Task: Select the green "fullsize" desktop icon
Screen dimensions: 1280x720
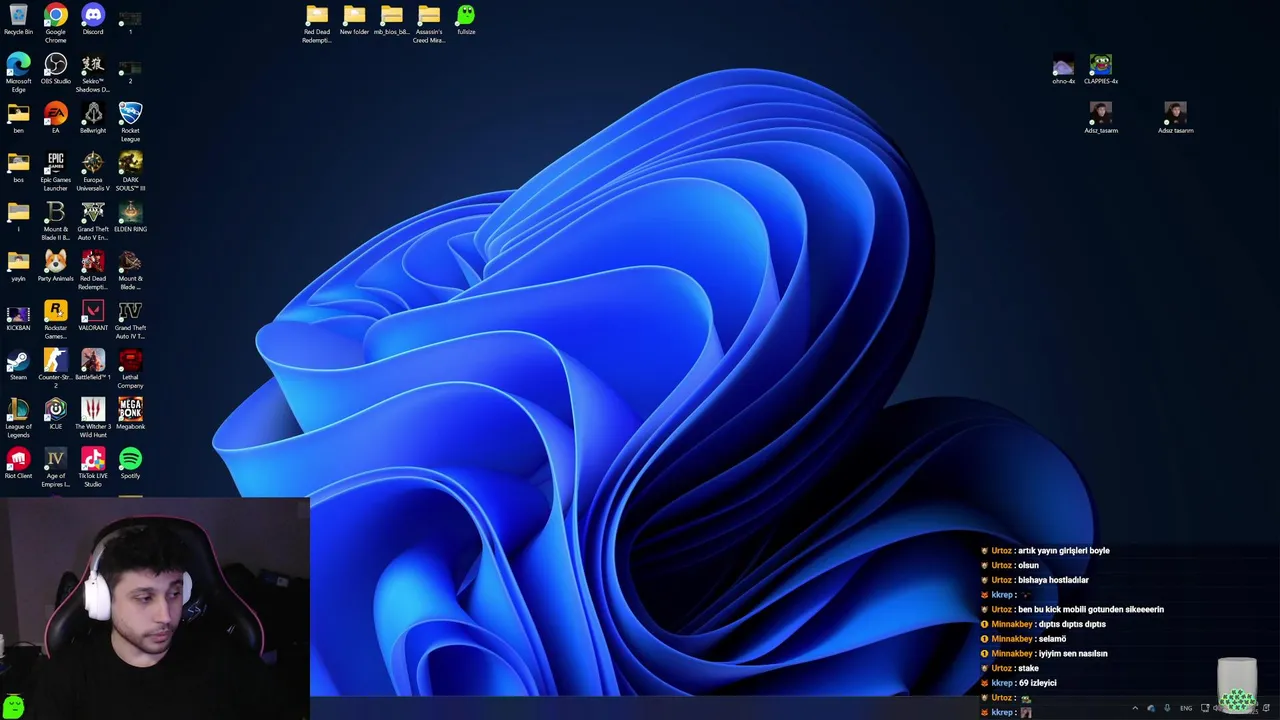Action: click(466, 19)
